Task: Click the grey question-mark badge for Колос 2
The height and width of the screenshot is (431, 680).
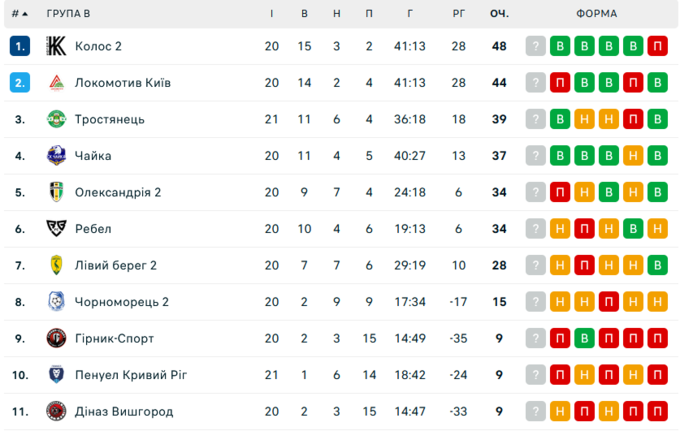Action: pyautogui.click(x=536, y=46)
